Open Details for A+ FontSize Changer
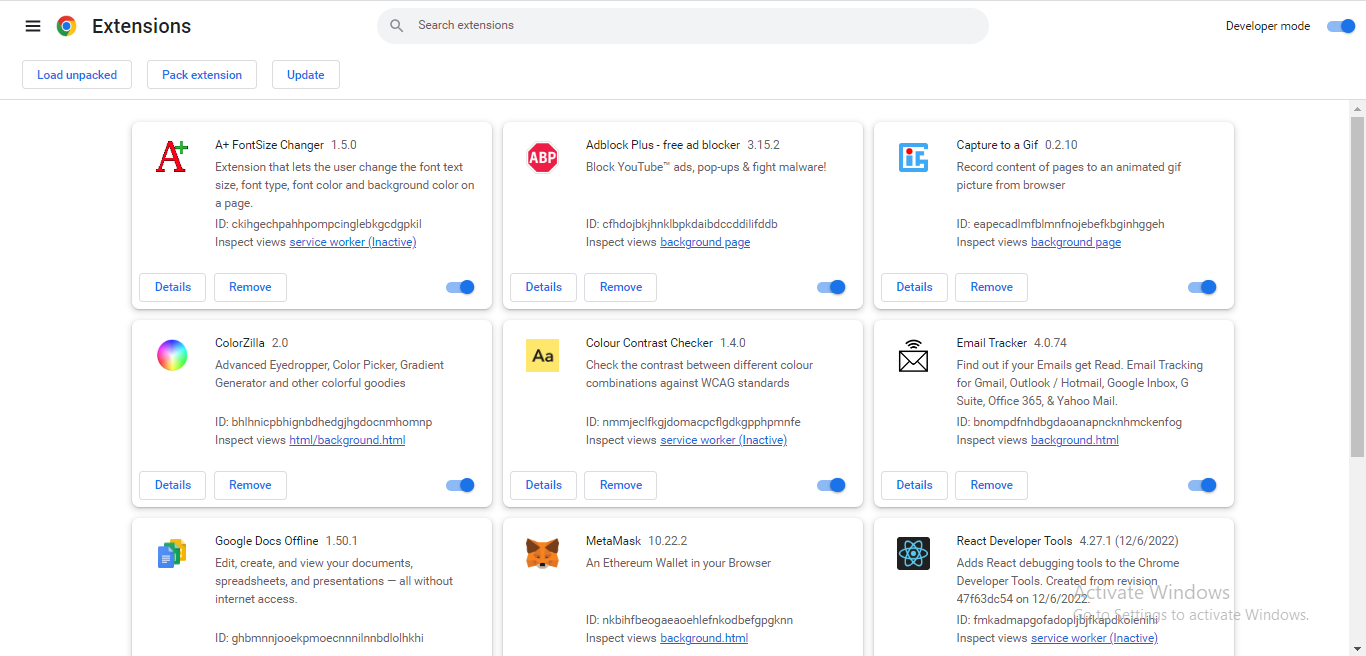 (173, 287)
